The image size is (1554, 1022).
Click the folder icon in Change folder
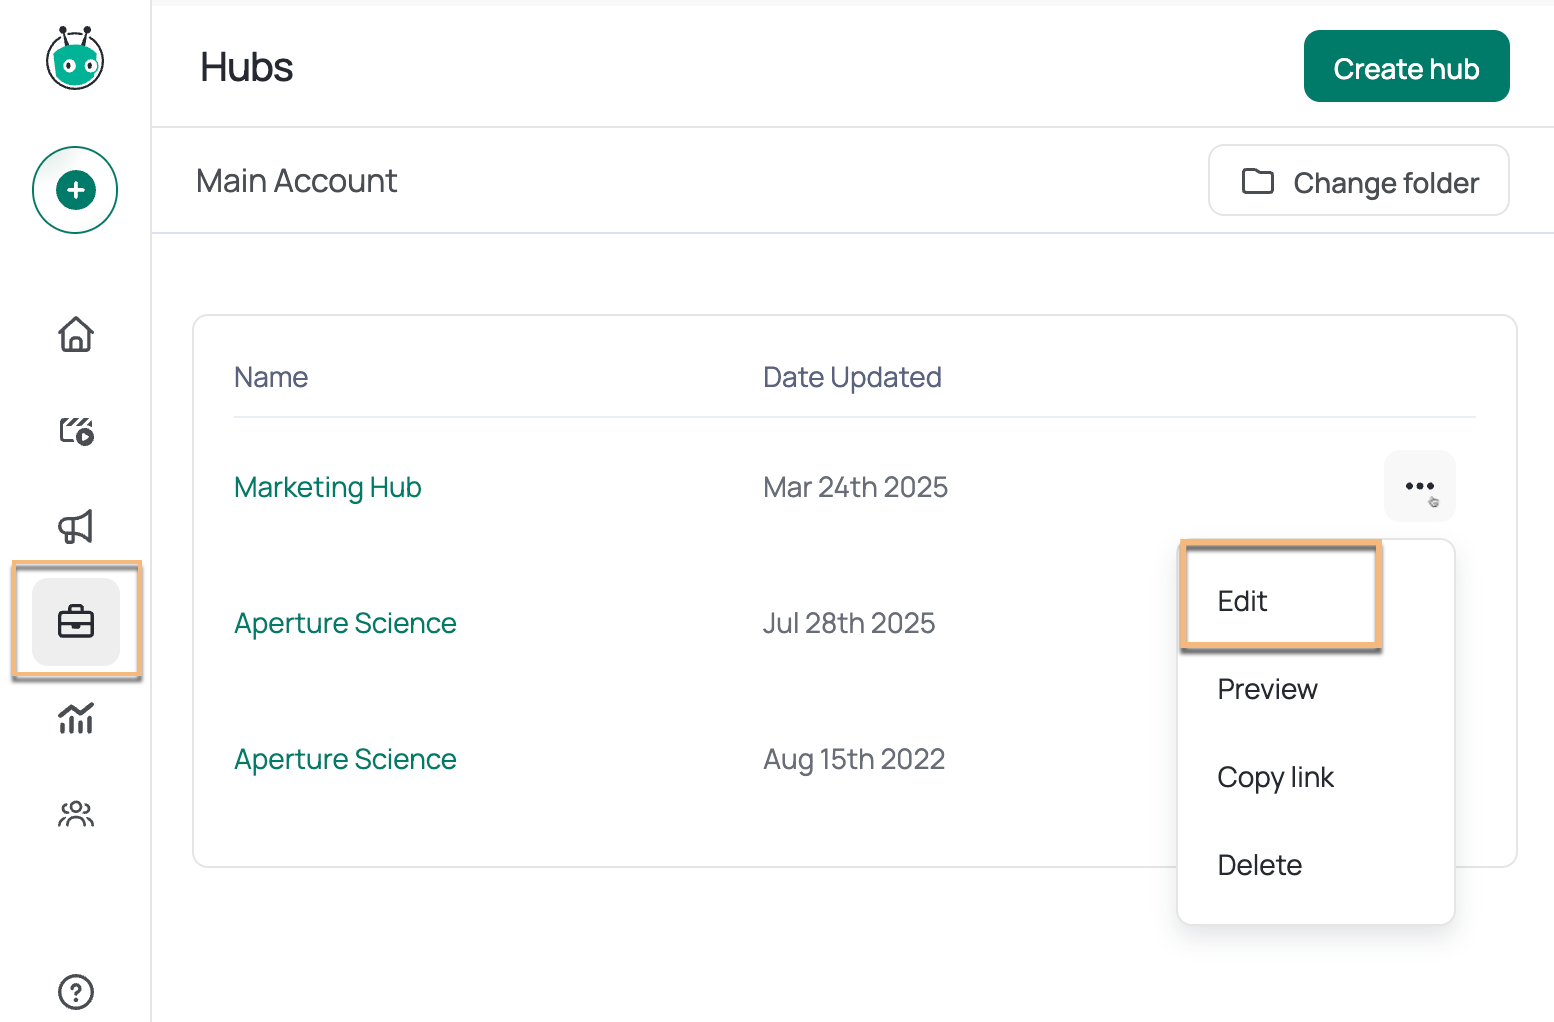pos(1257,181)
